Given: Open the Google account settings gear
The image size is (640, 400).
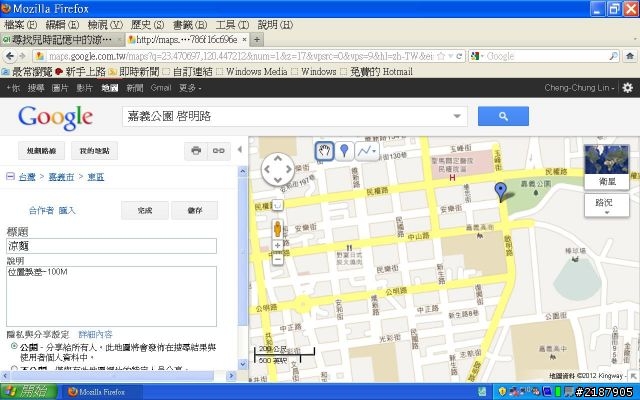Looking at the screenshot, I should pos(627,88).
